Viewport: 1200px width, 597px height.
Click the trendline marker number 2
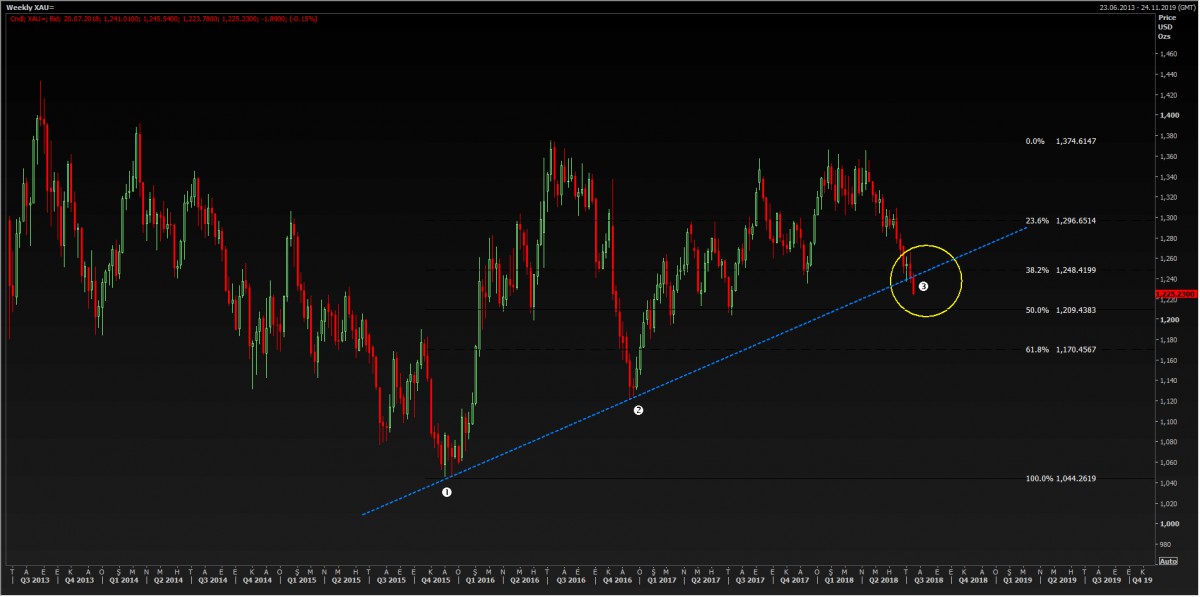[638, 410]
